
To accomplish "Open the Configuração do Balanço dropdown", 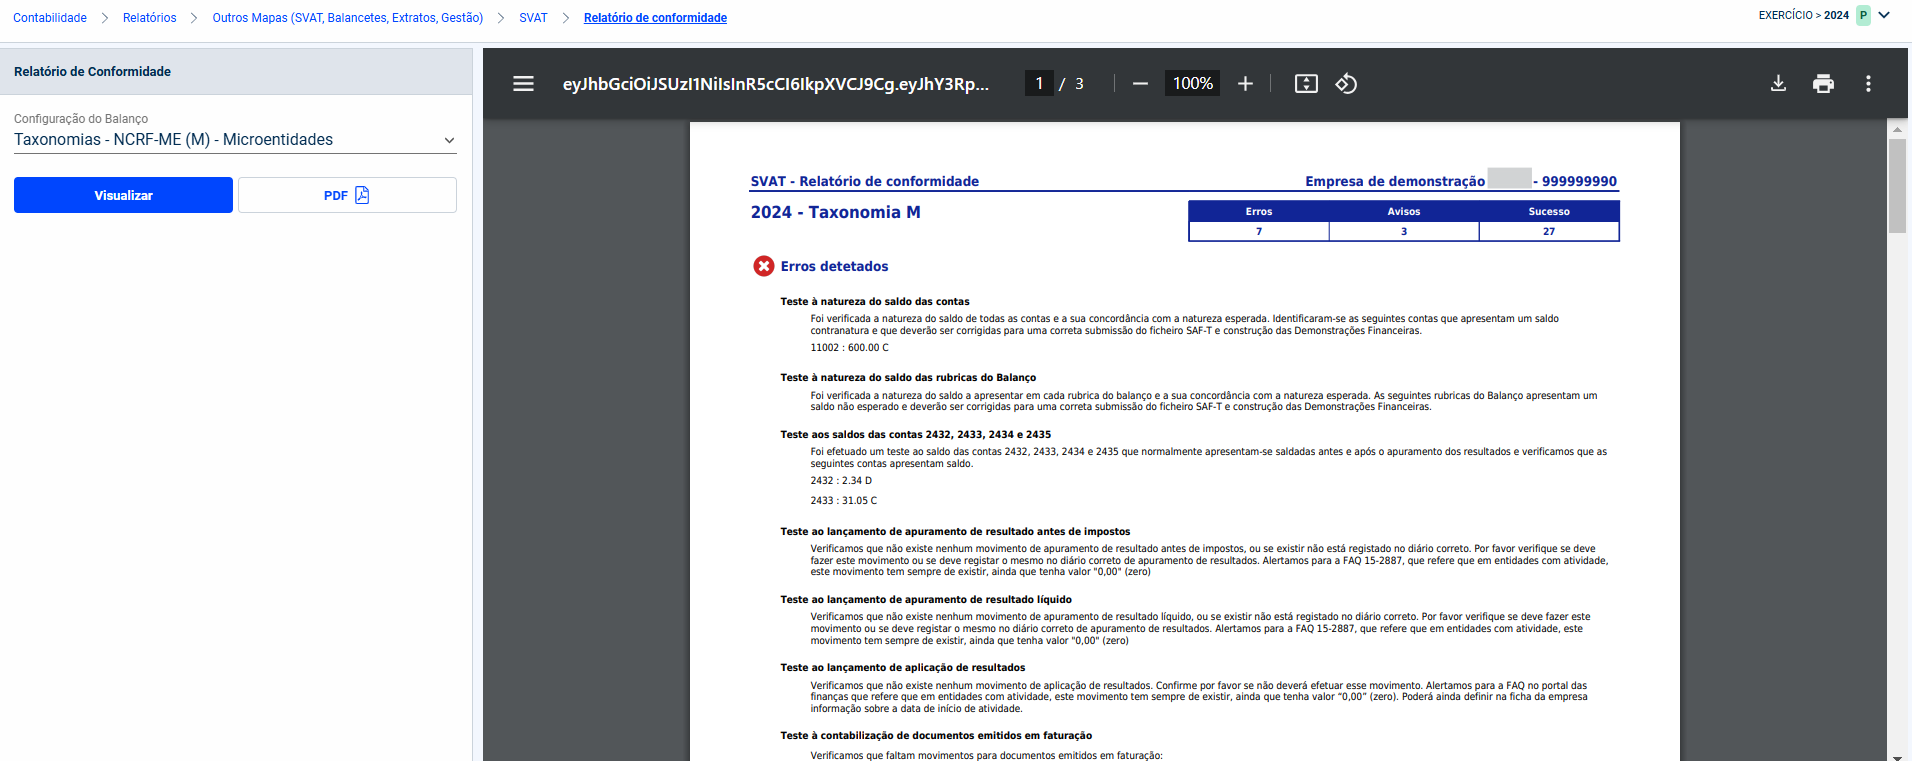I will coord(235,140).
